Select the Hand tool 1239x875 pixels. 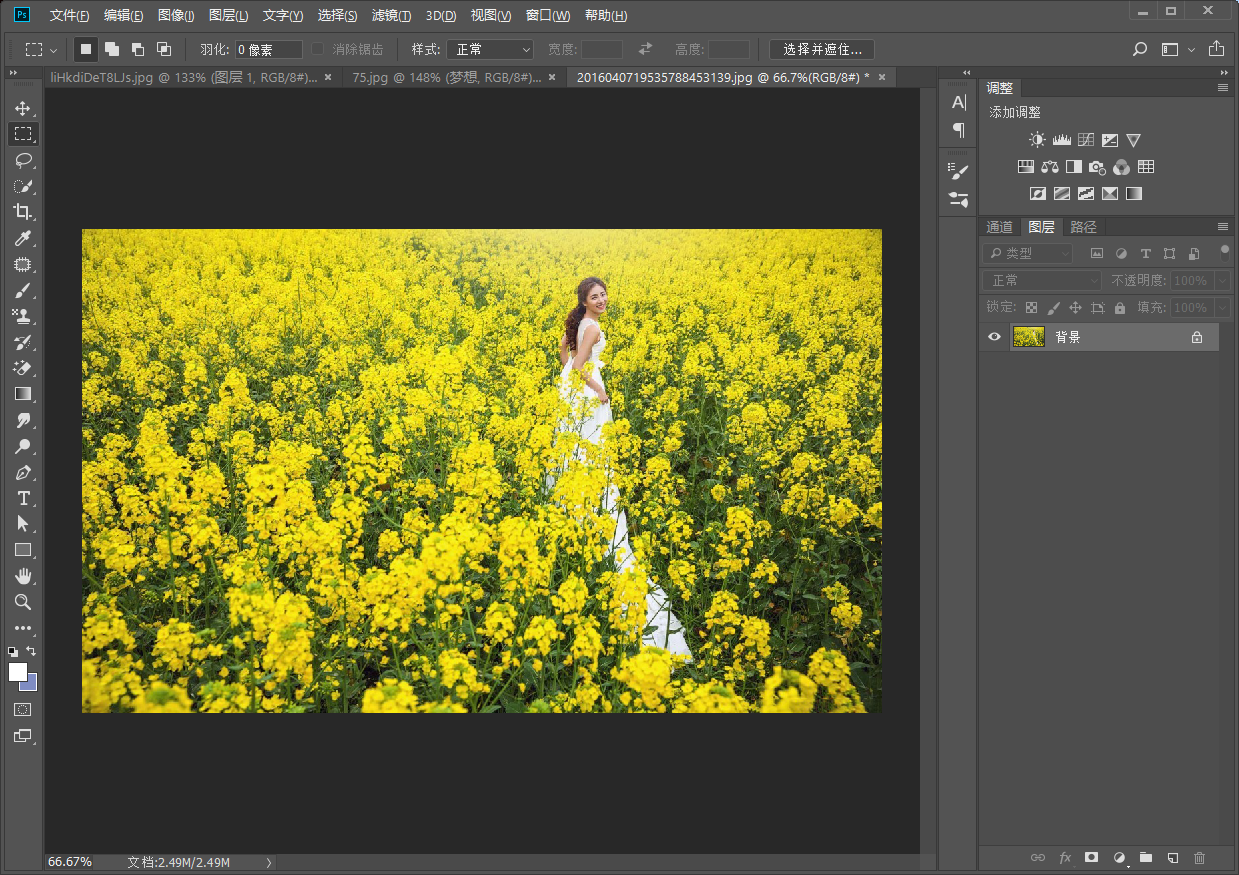click(22, 576)
